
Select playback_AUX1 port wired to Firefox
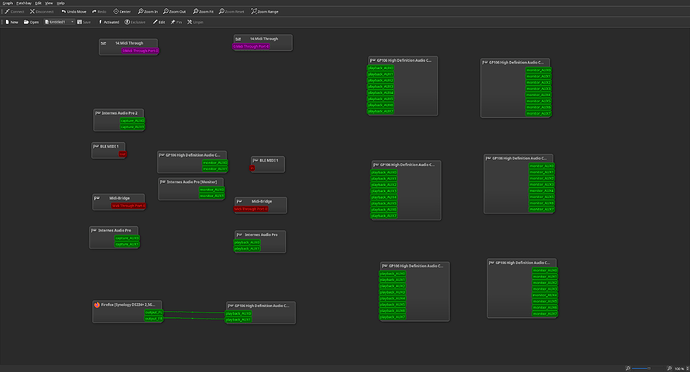[238, 320]
